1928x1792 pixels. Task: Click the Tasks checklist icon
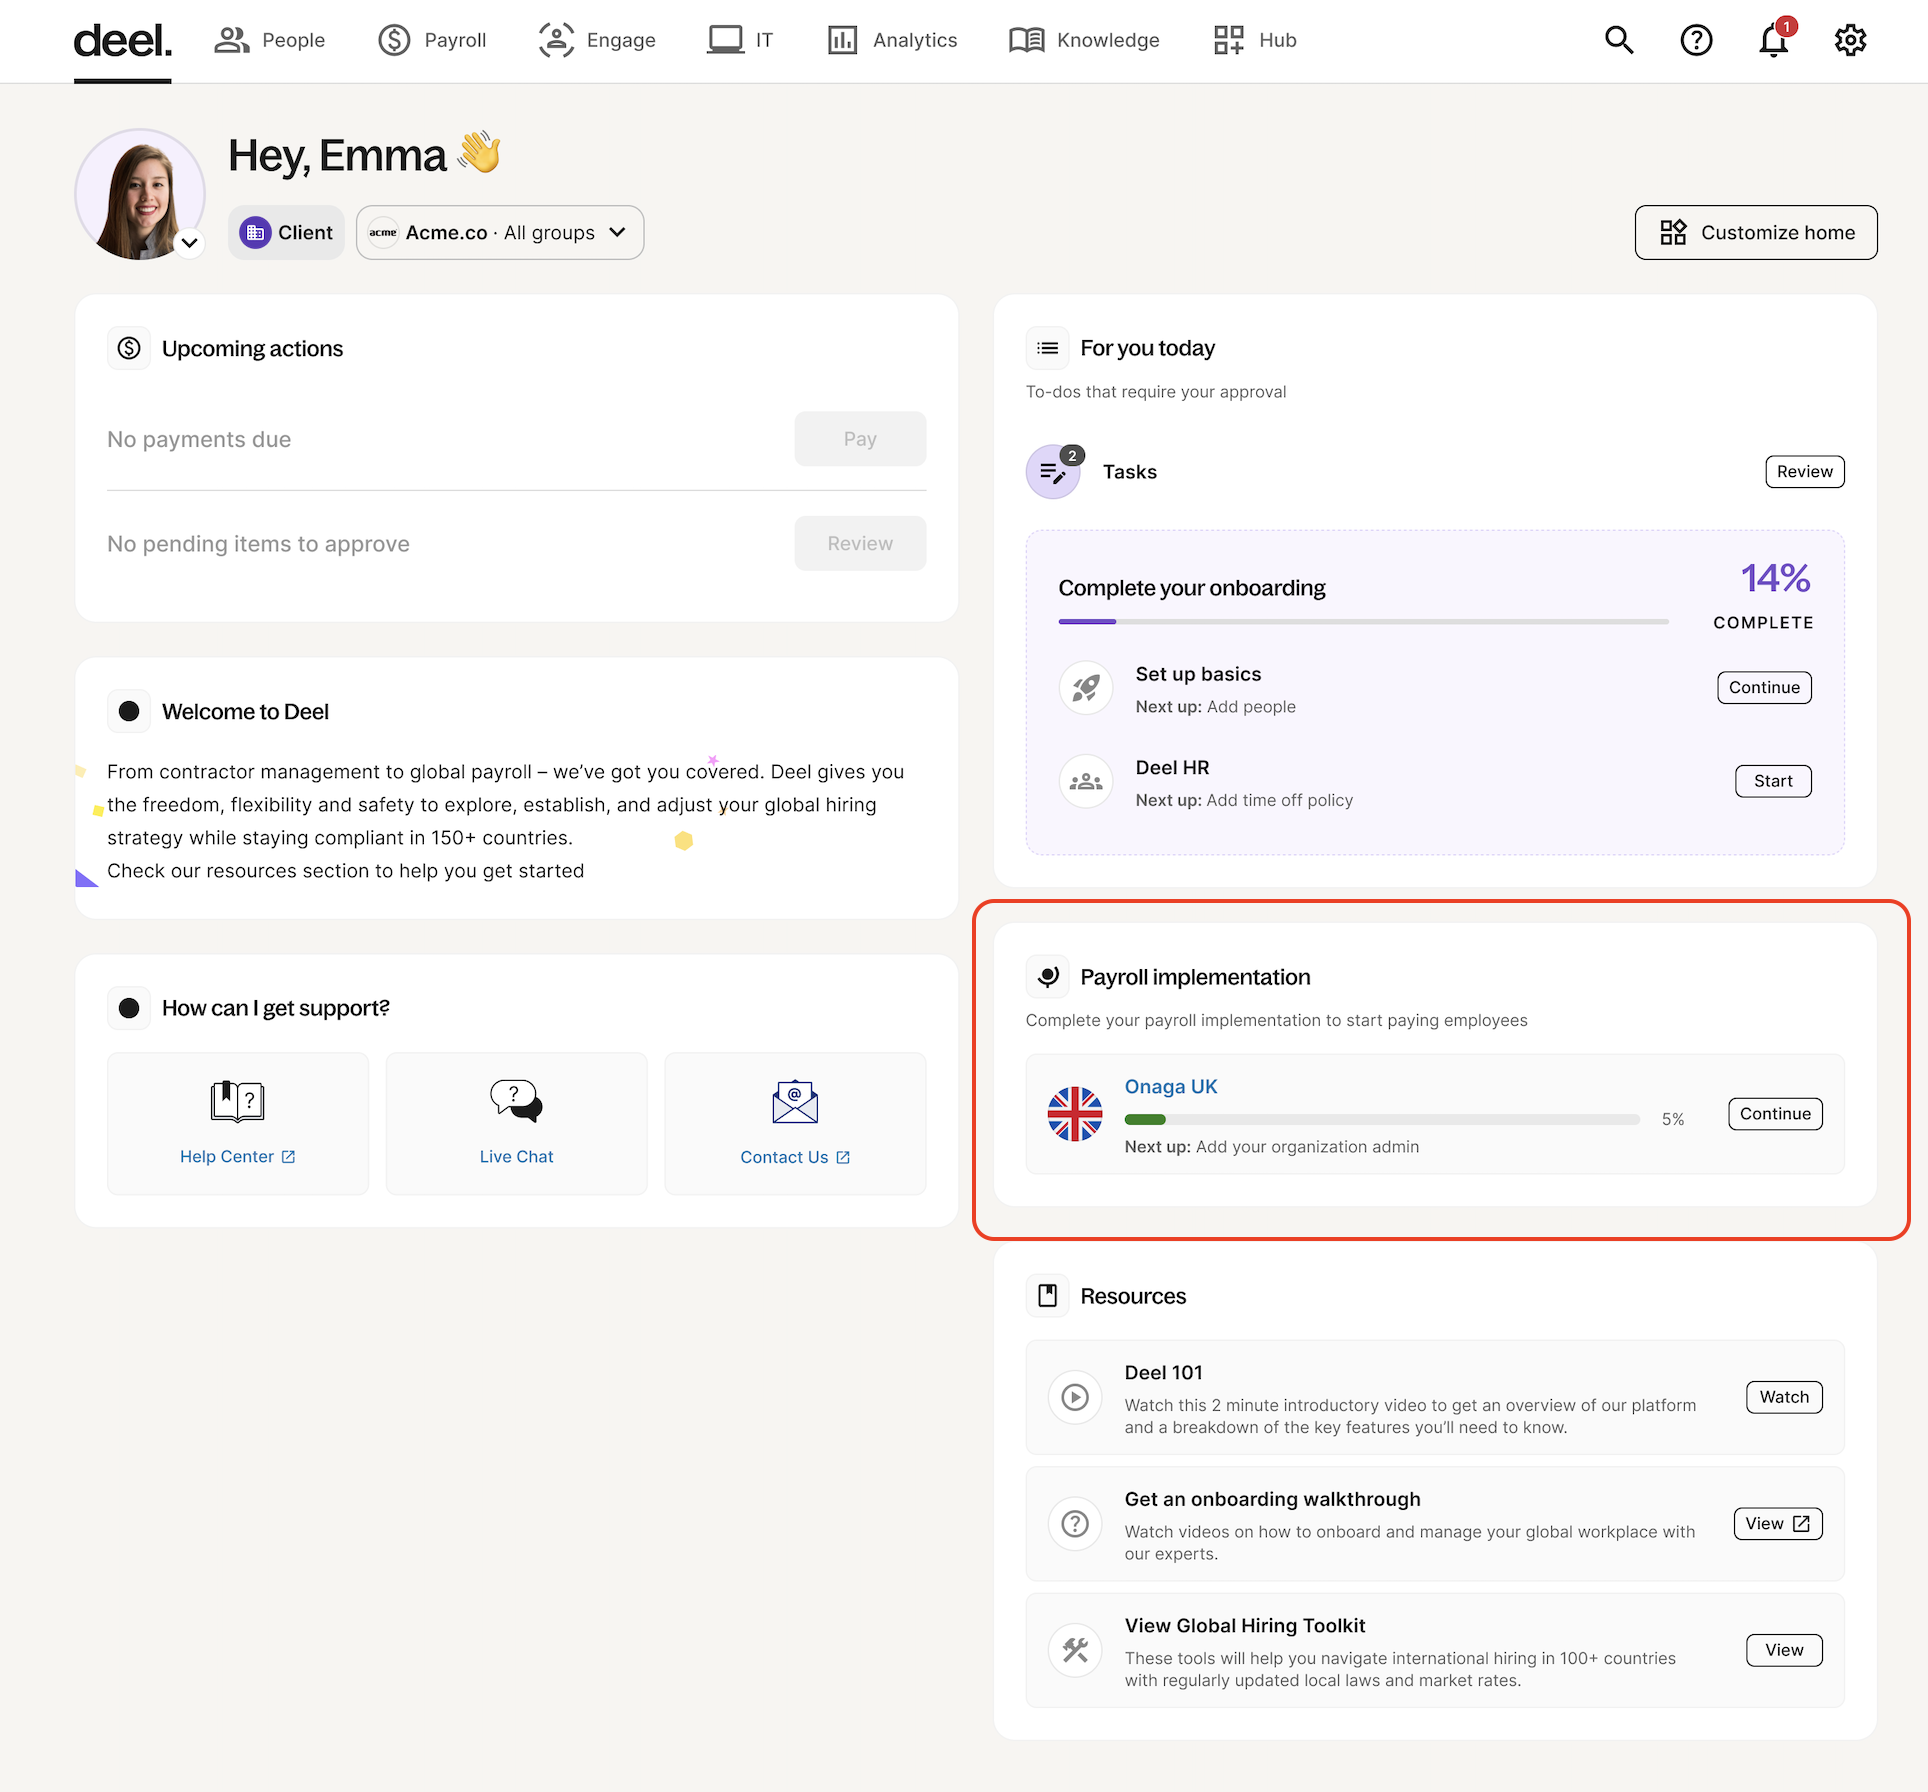1053,472
